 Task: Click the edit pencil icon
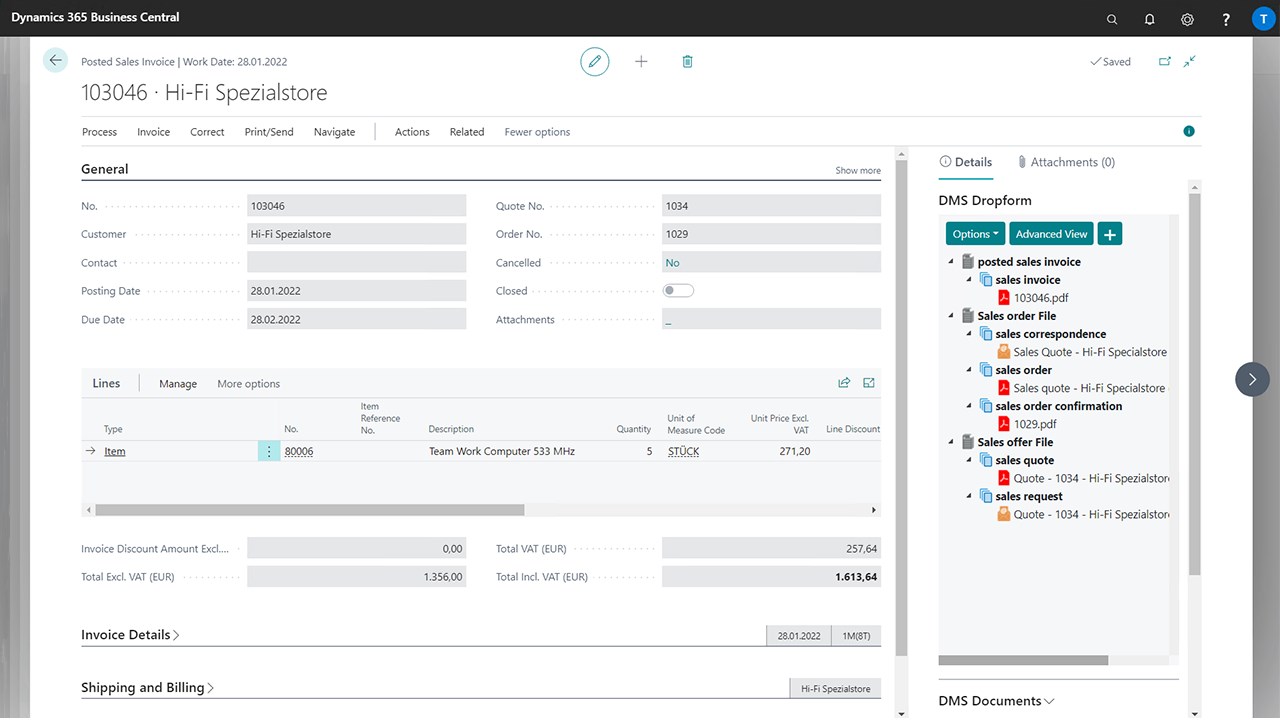pos(595,62)
